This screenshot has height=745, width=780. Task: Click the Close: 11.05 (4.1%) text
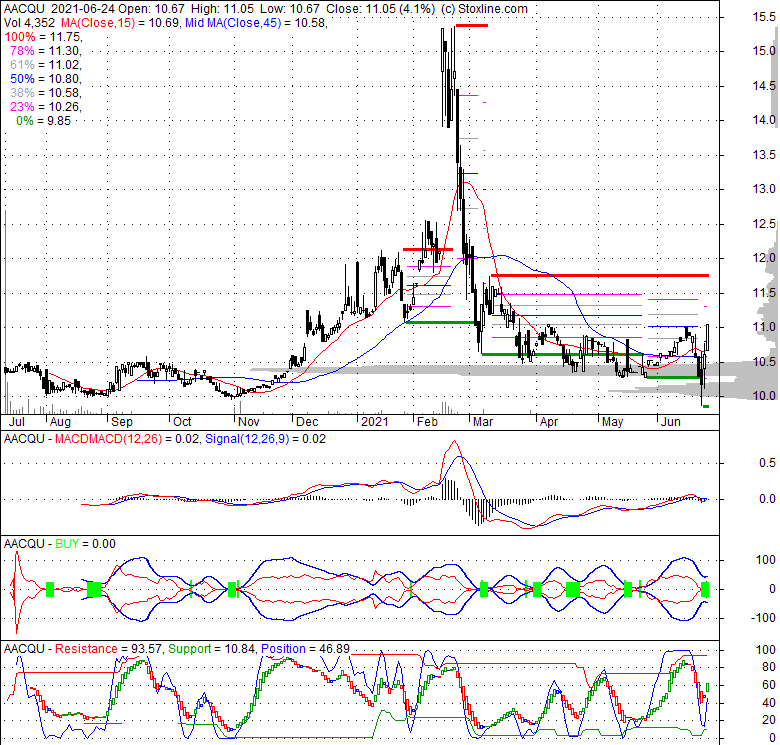point(380,9)
